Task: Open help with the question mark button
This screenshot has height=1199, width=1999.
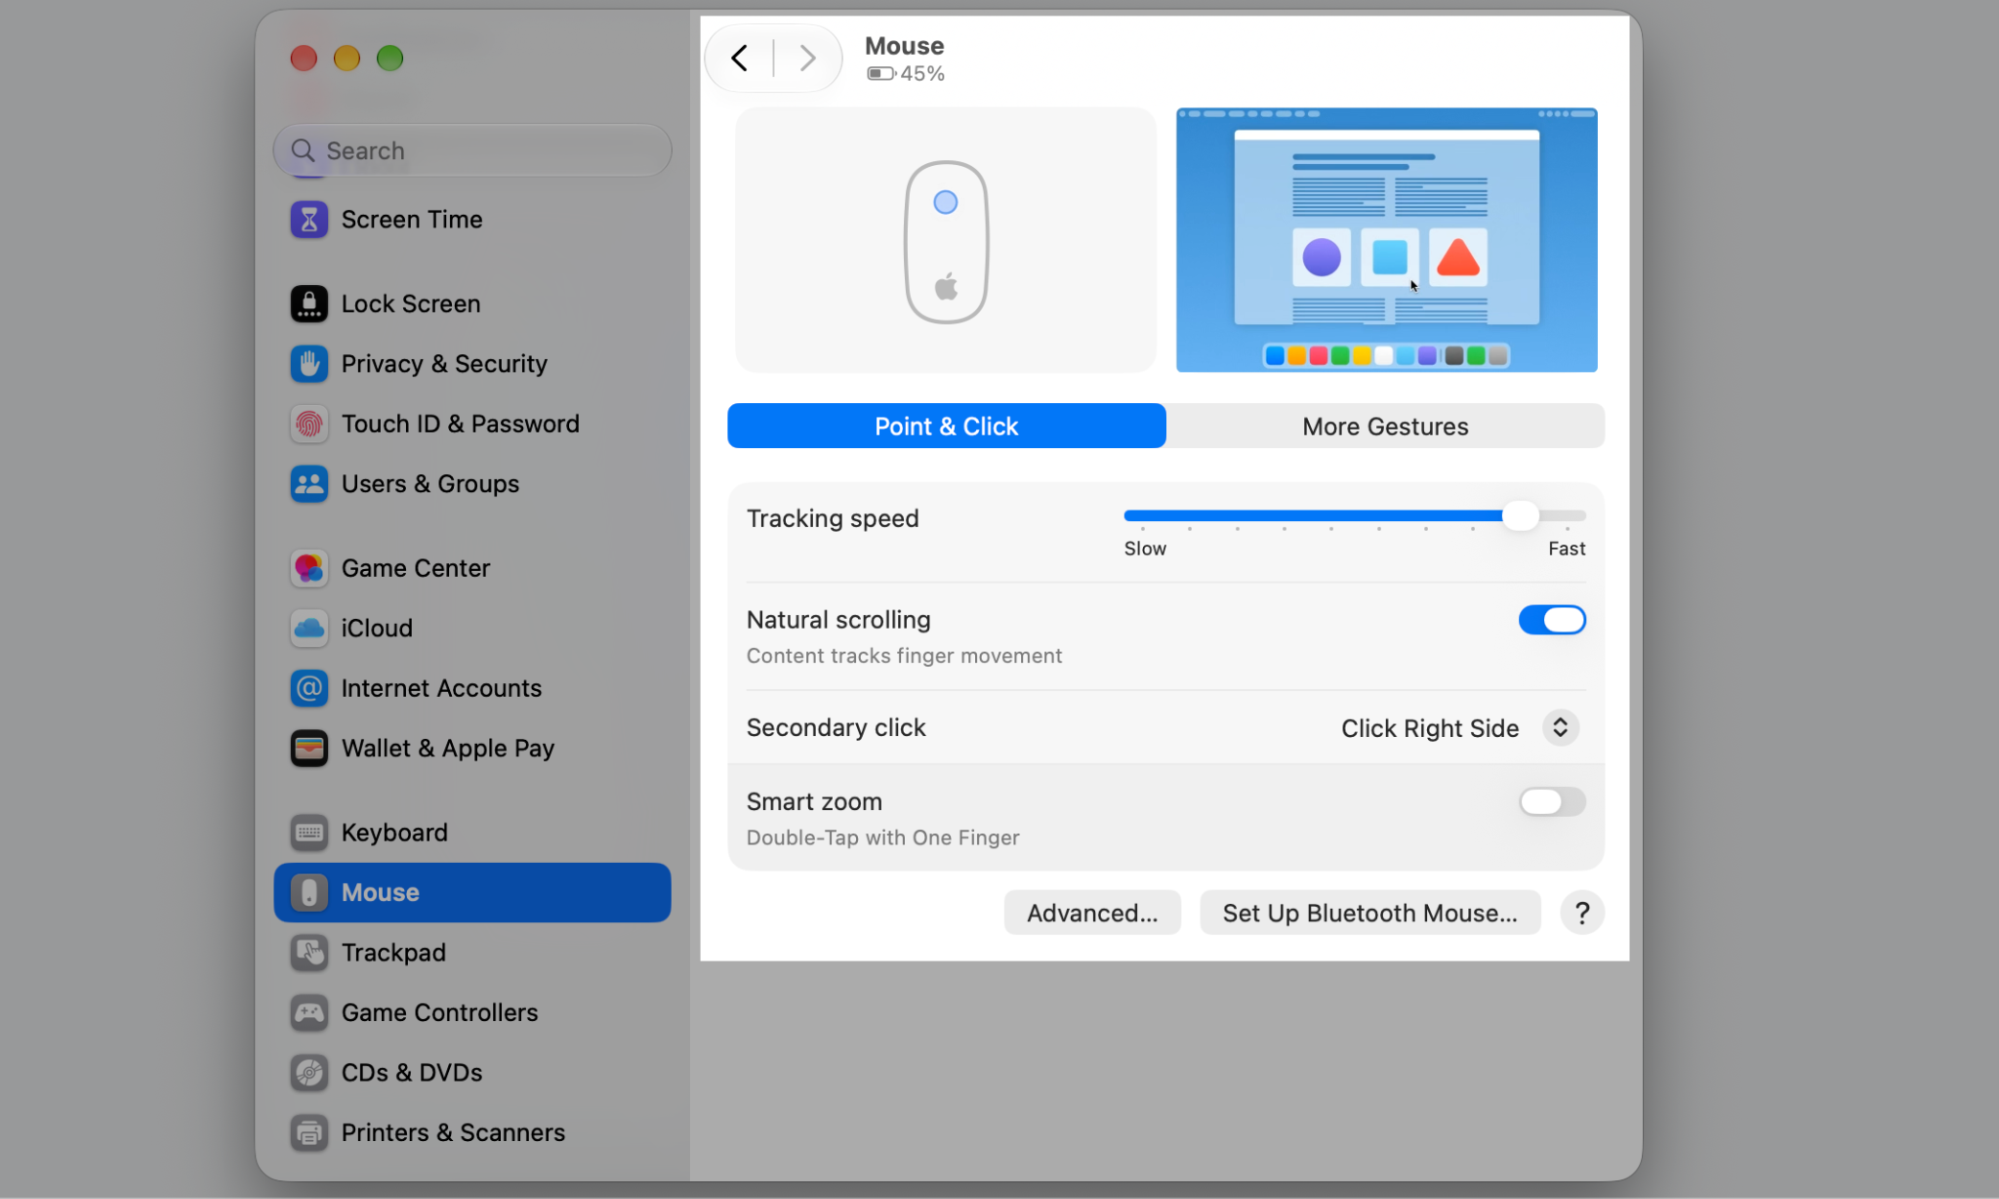Action: tap(1582, 913)
